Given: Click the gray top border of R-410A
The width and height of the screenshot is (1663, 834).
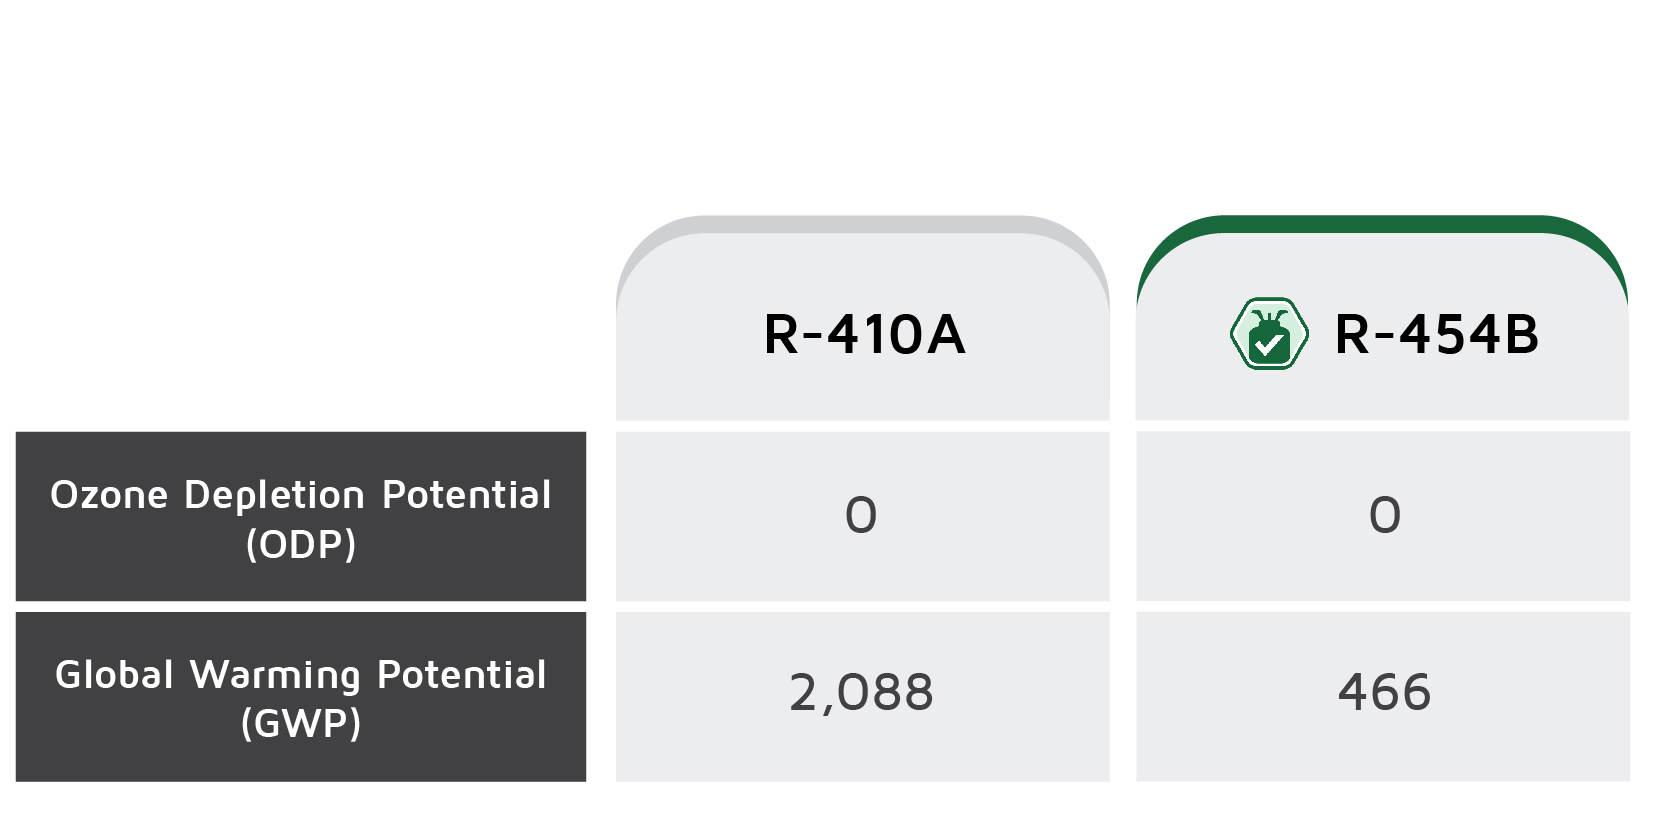Looking at the screenshot, I should pyautogui.click(x=862, y=224).
